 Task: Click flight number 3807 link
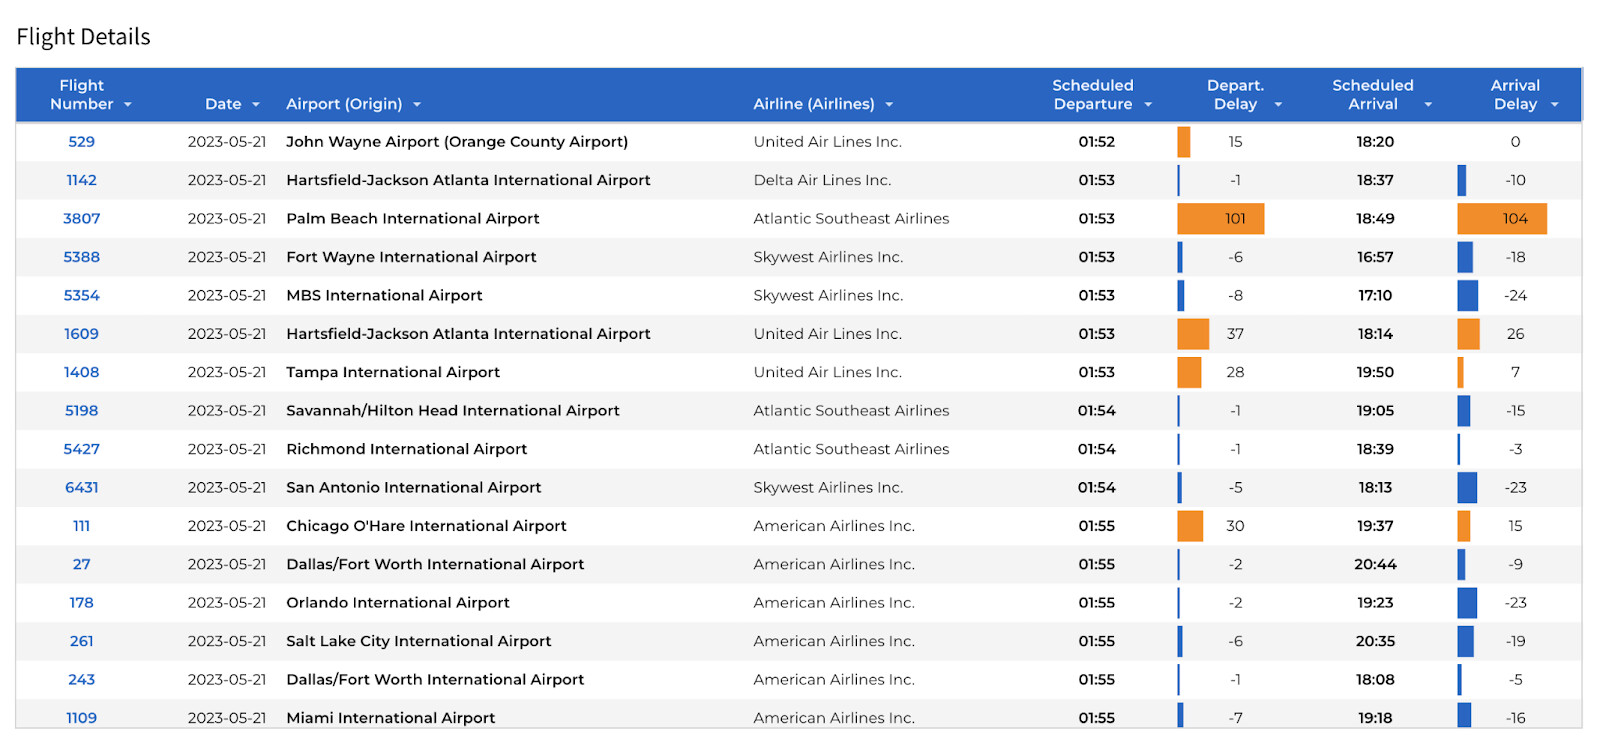(82, 219)
